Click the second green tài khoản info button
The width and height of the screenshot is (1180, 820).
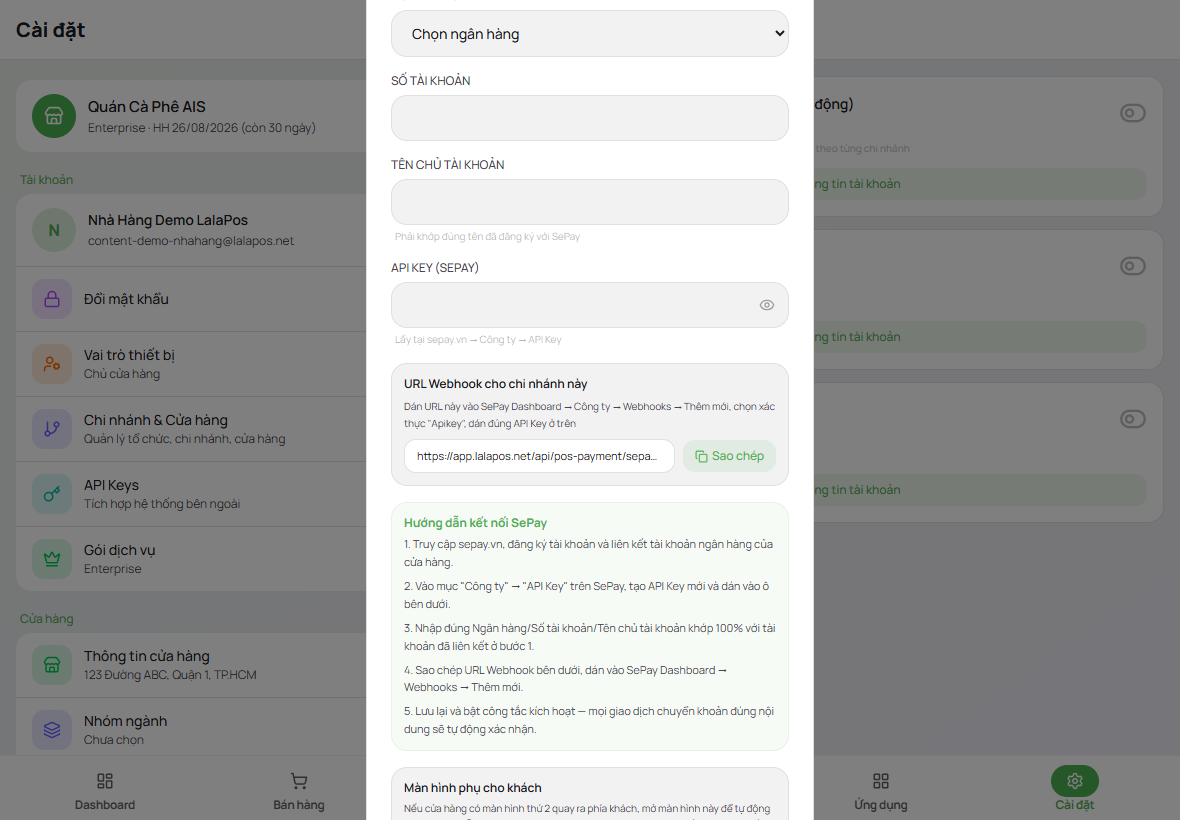(981, 336)
